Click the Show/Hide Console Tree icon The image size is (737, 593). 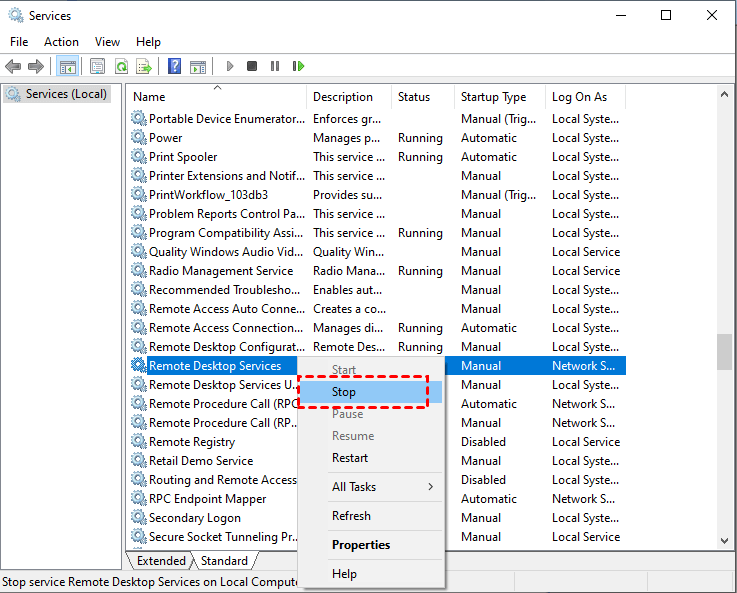point(67,67)
